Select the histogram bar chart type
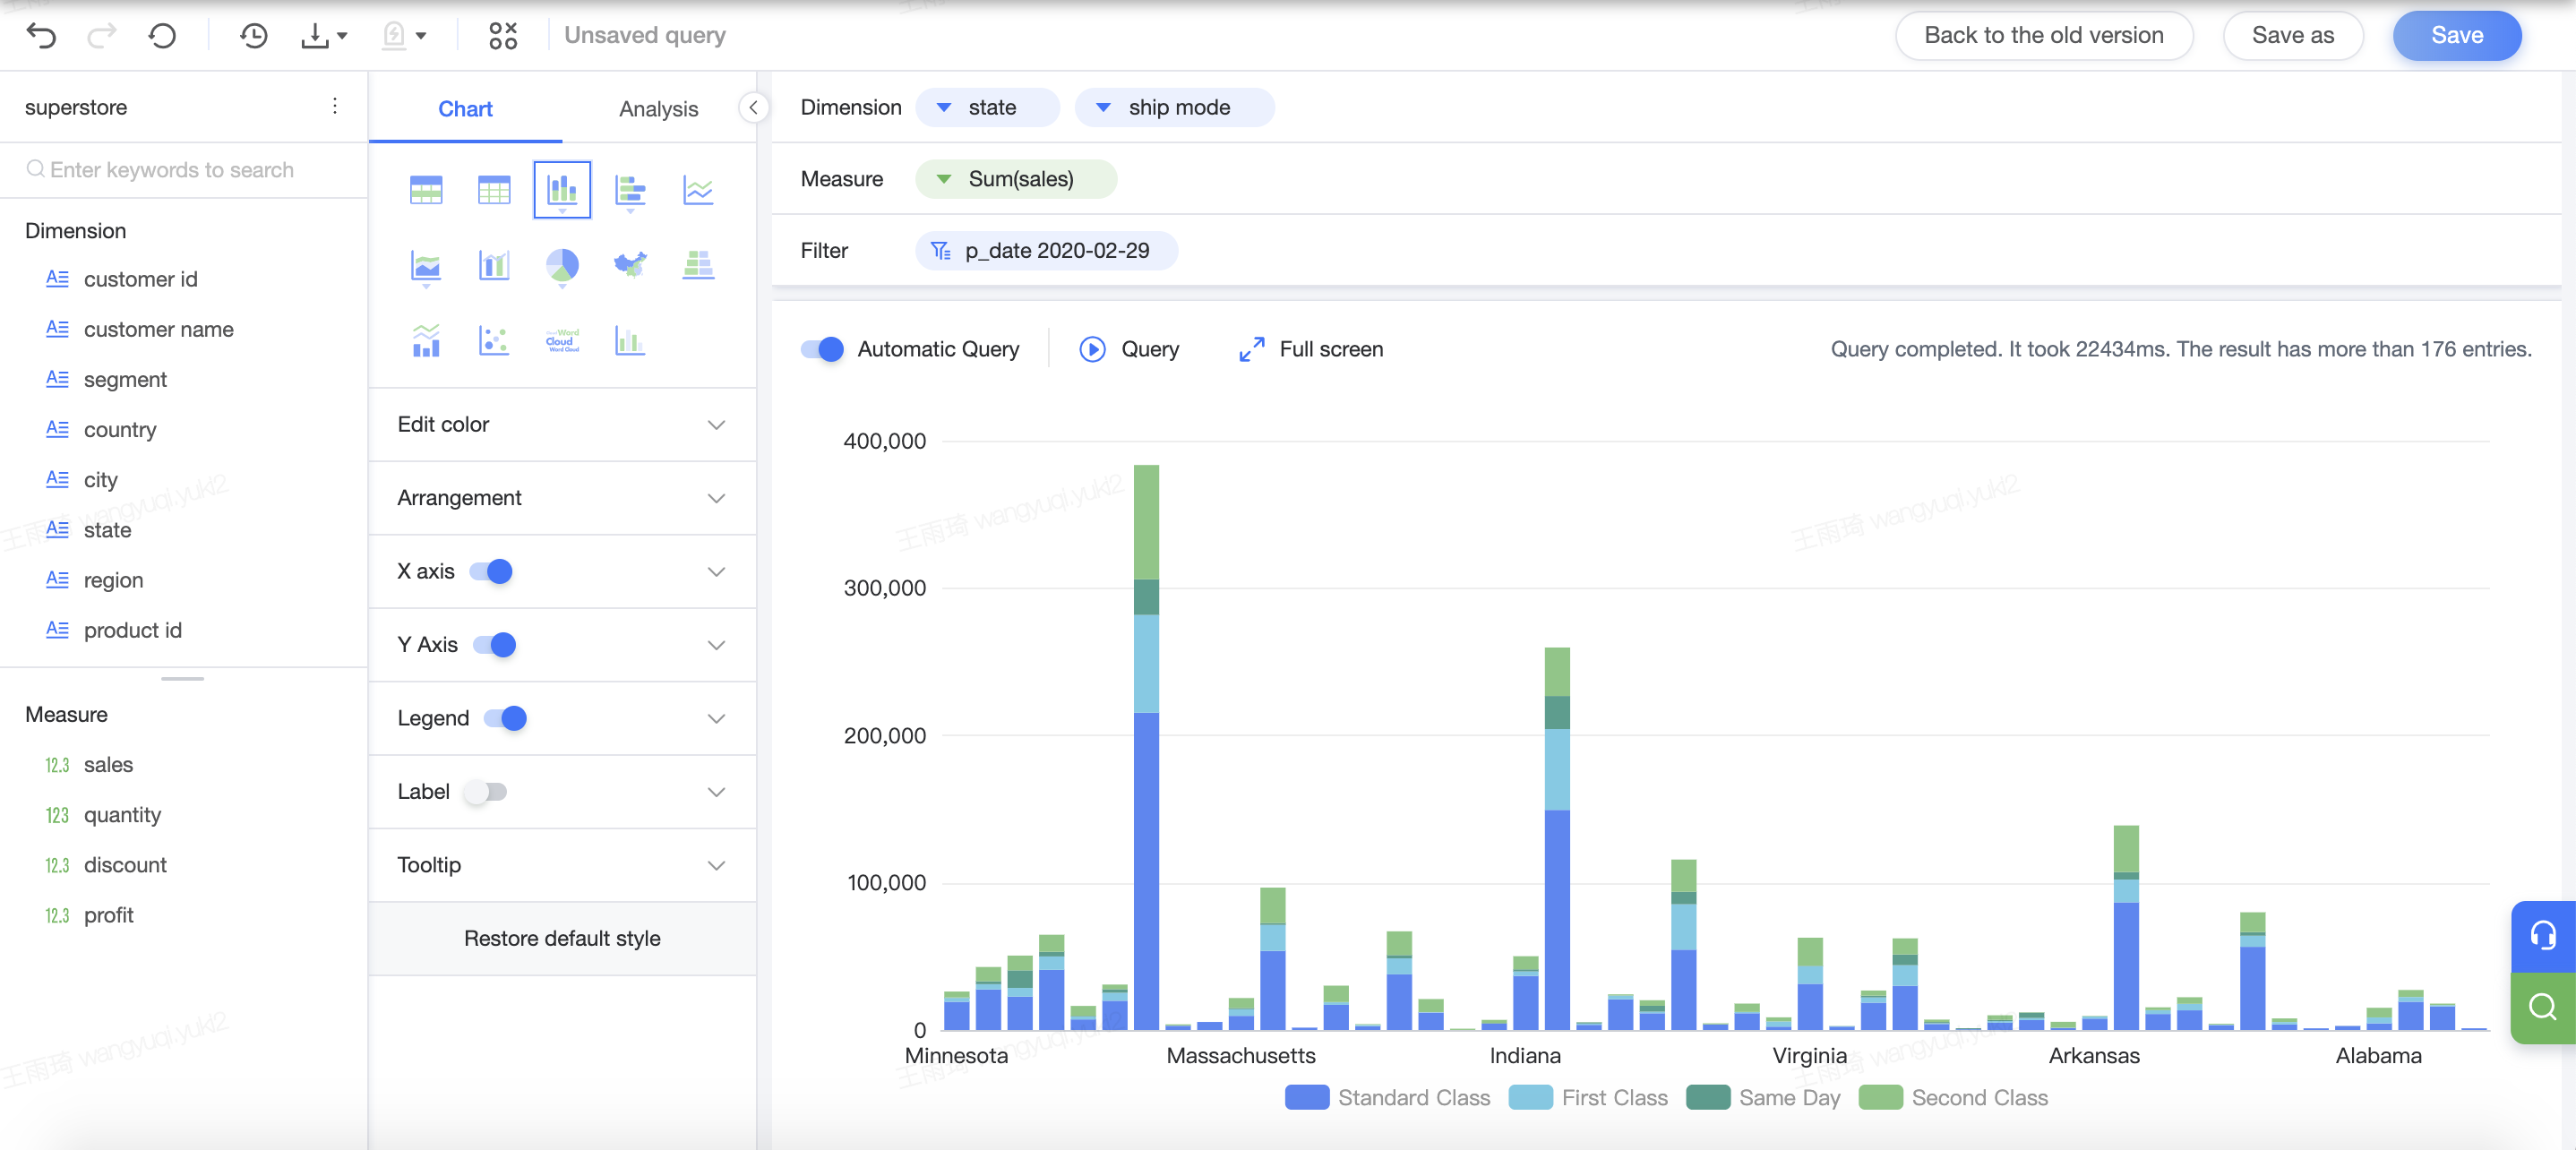Image resolution: width=2576 pixels, height=1150 pixels. pyautogui.click(x=629, y=341)
